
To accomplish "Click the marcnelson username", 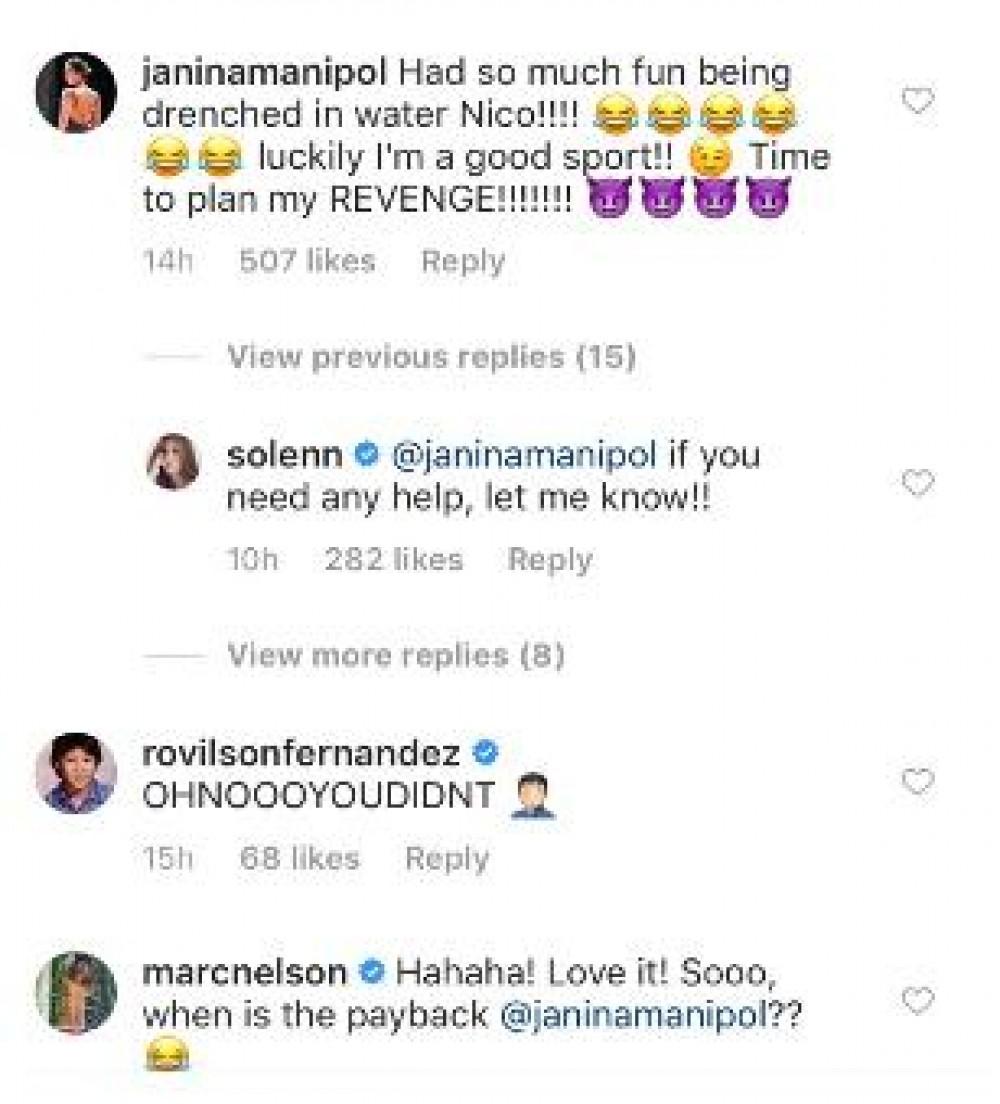I will click(245, 972).
